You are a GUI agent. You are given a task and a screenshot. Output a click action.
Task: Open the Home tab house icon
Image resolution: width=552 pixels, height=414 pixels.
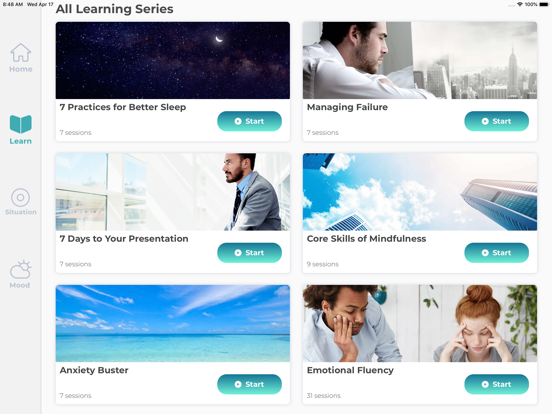pos(20,52)
